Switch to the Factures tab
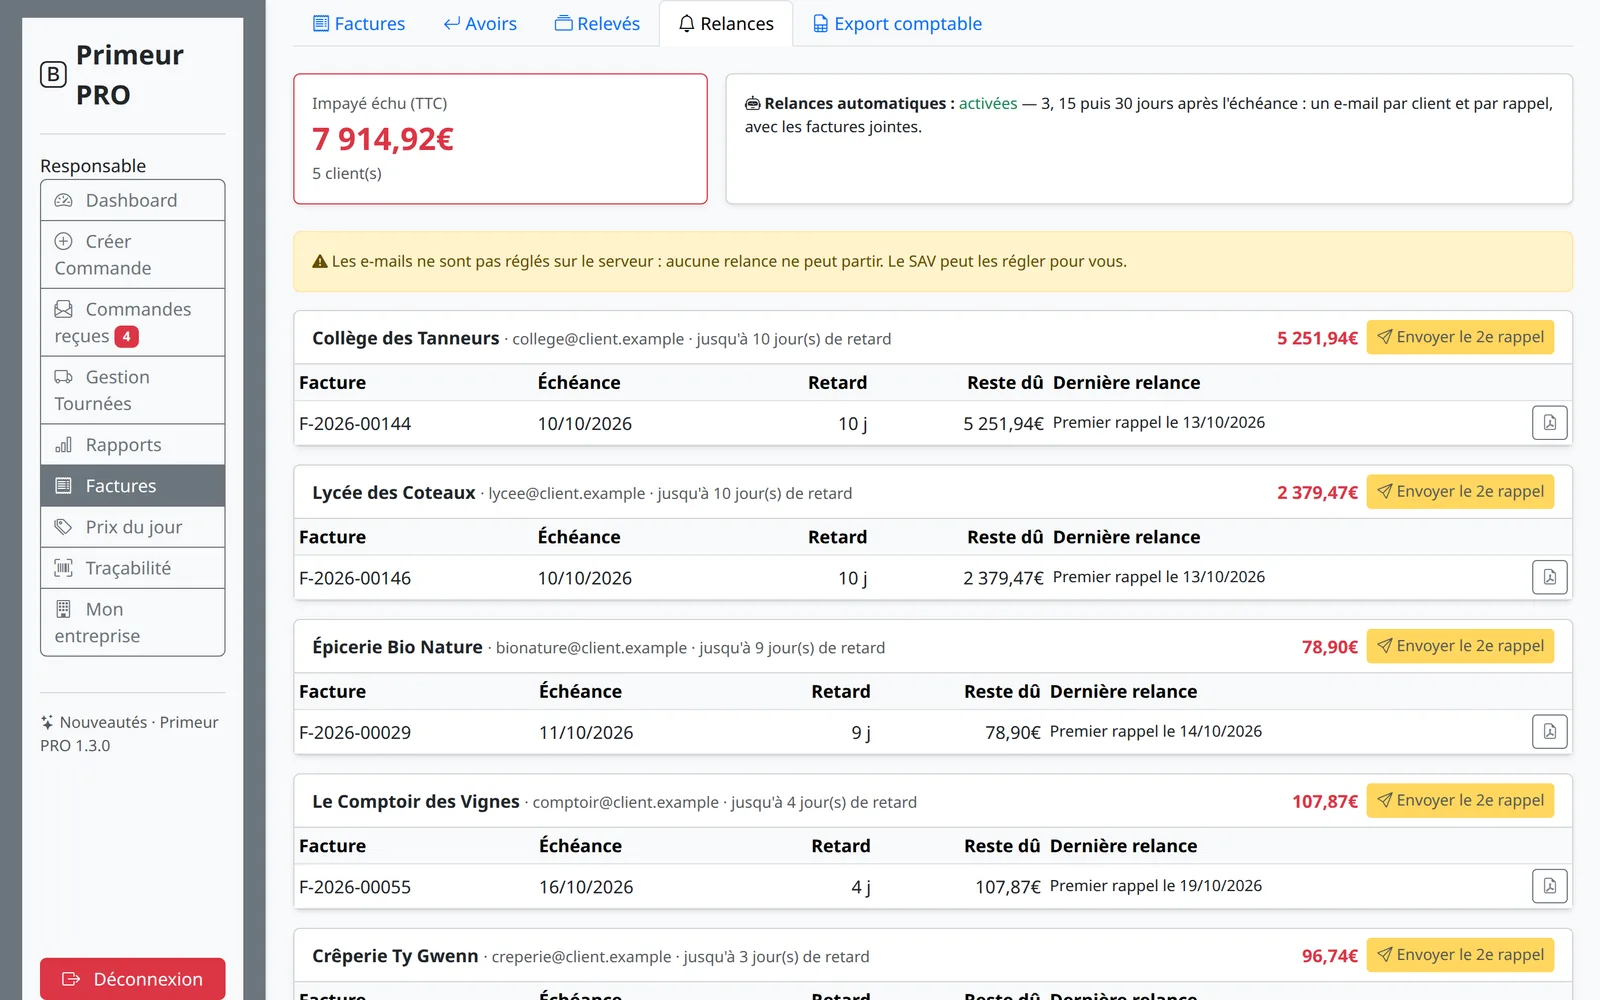 click(359, 23)
